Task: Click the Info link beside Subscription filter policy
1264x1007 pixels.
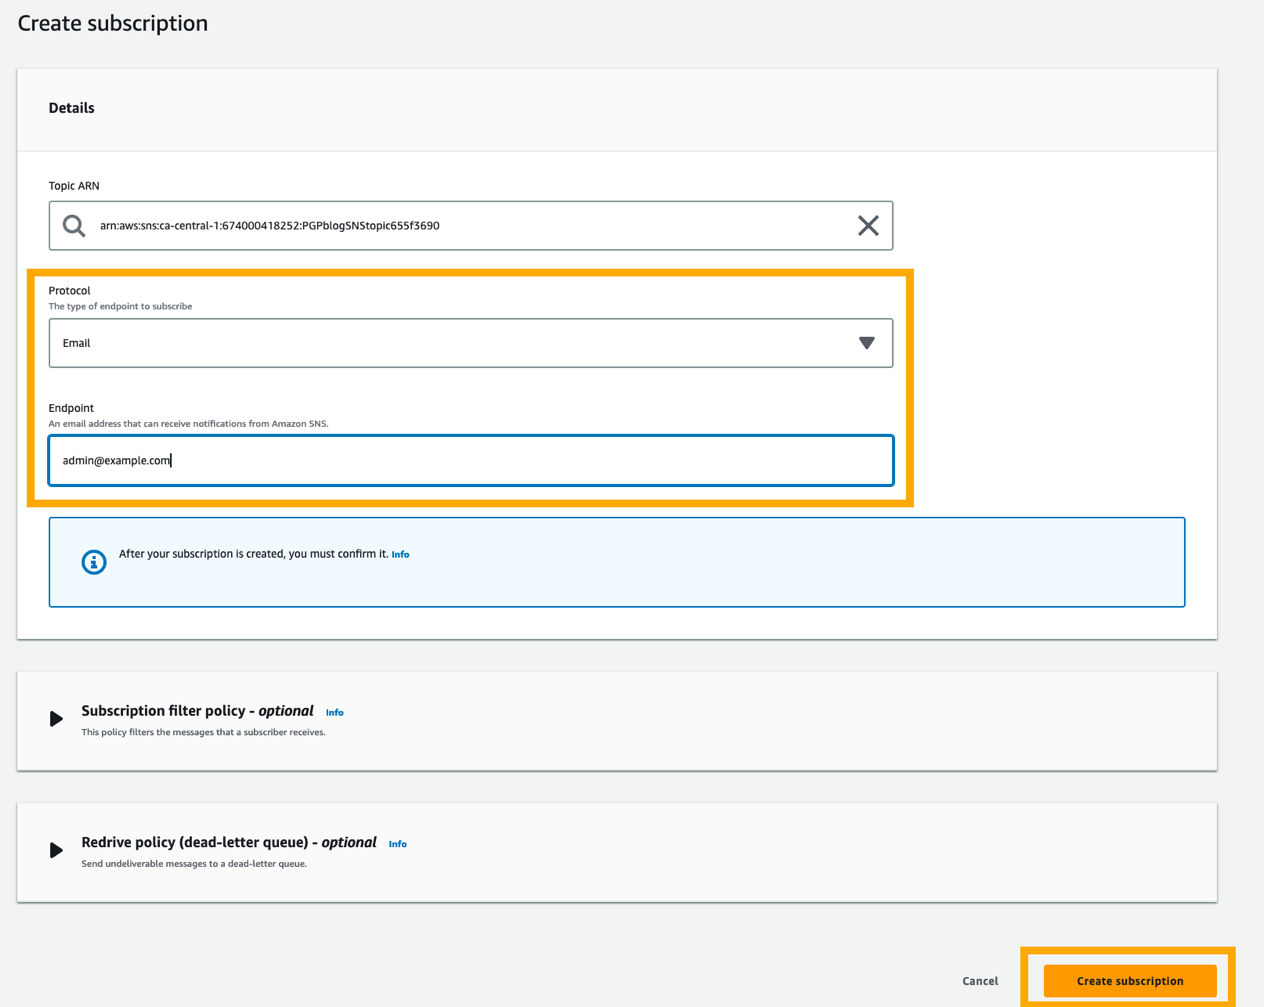Action: tap(334, 712)
